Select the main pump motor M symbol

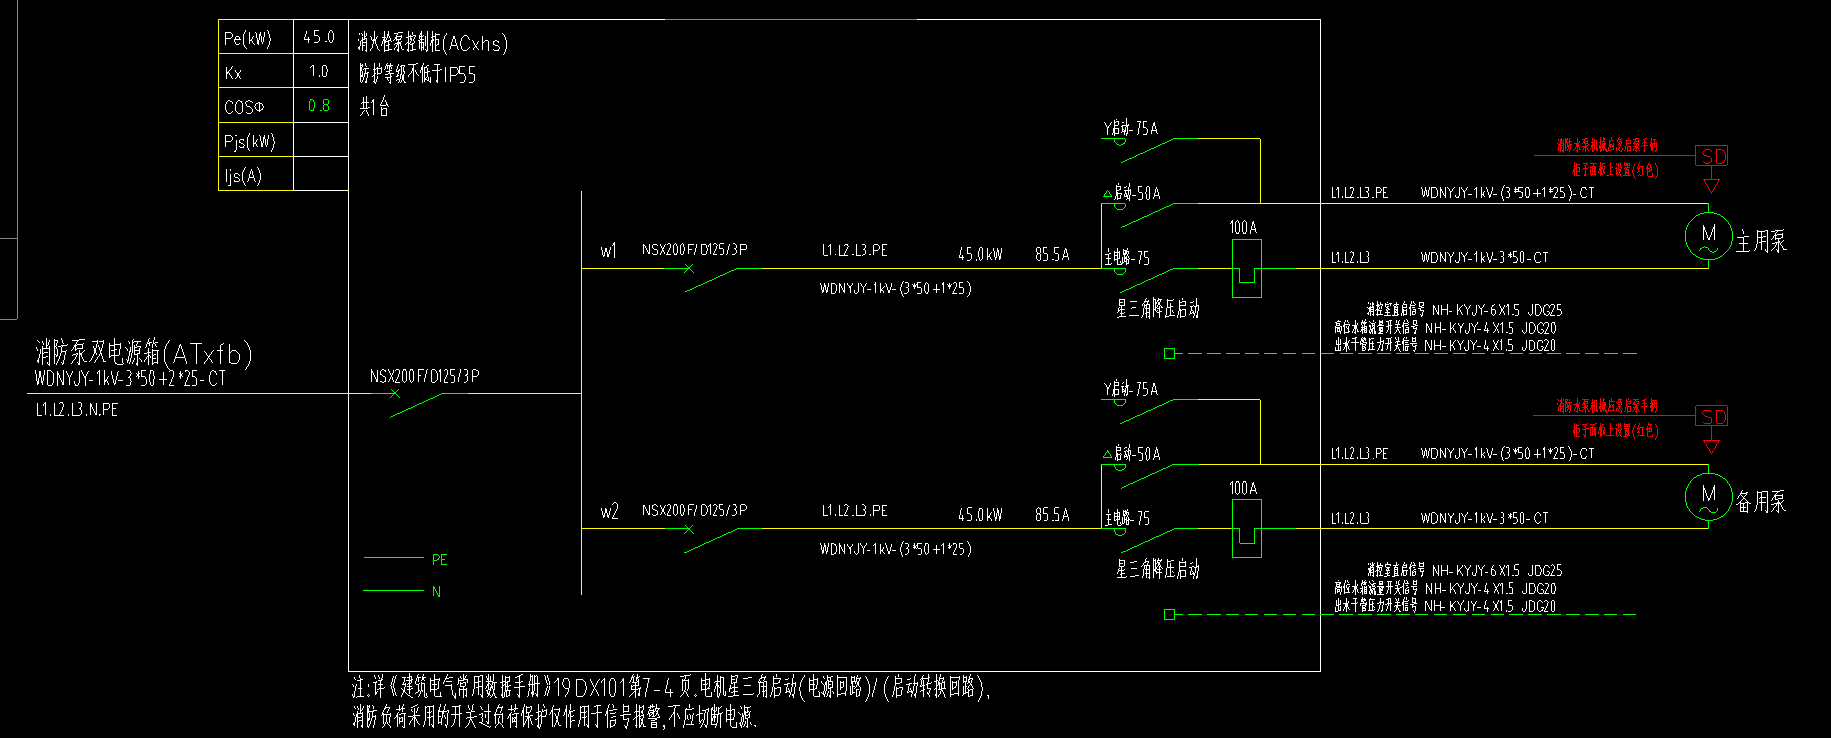pos(1708,236)
